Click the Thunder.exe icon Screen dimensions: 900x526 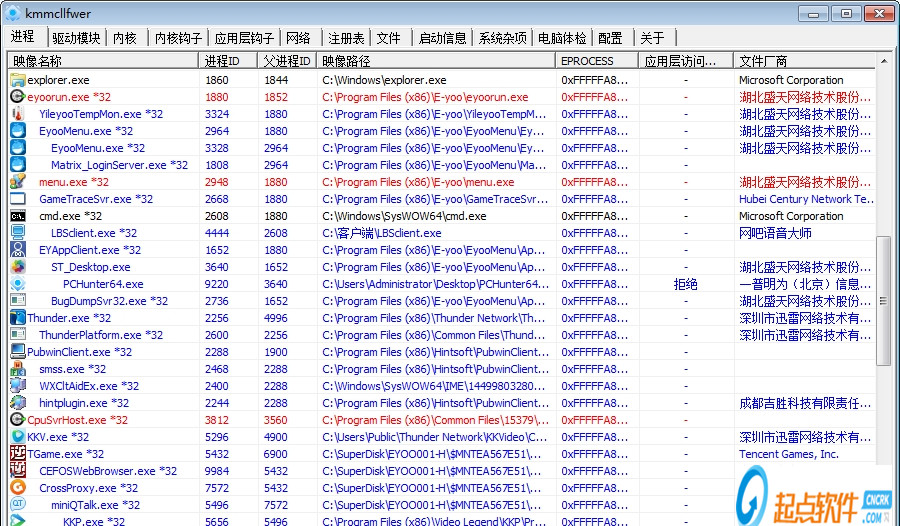tap(18, 318)
